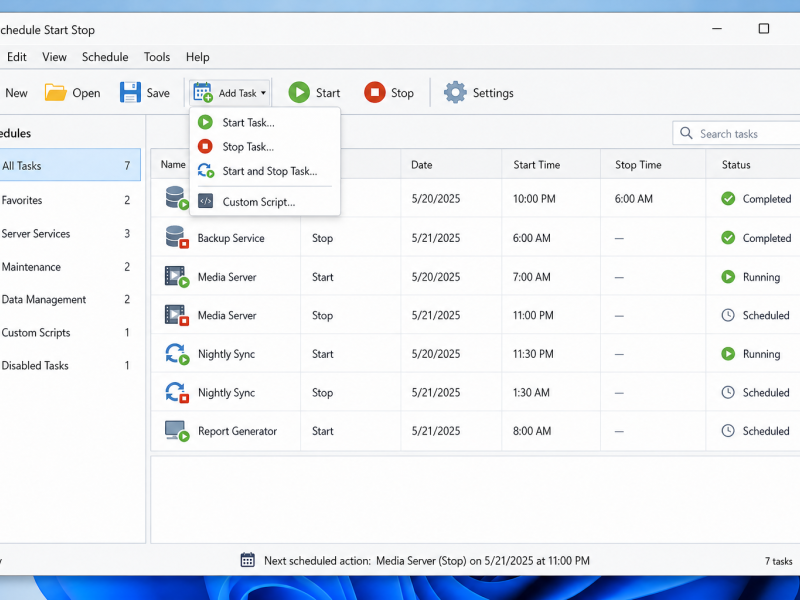Choose Stop Task... from dropdown
The width and height of the screenshot is (800, 600).
click(265, 147)
